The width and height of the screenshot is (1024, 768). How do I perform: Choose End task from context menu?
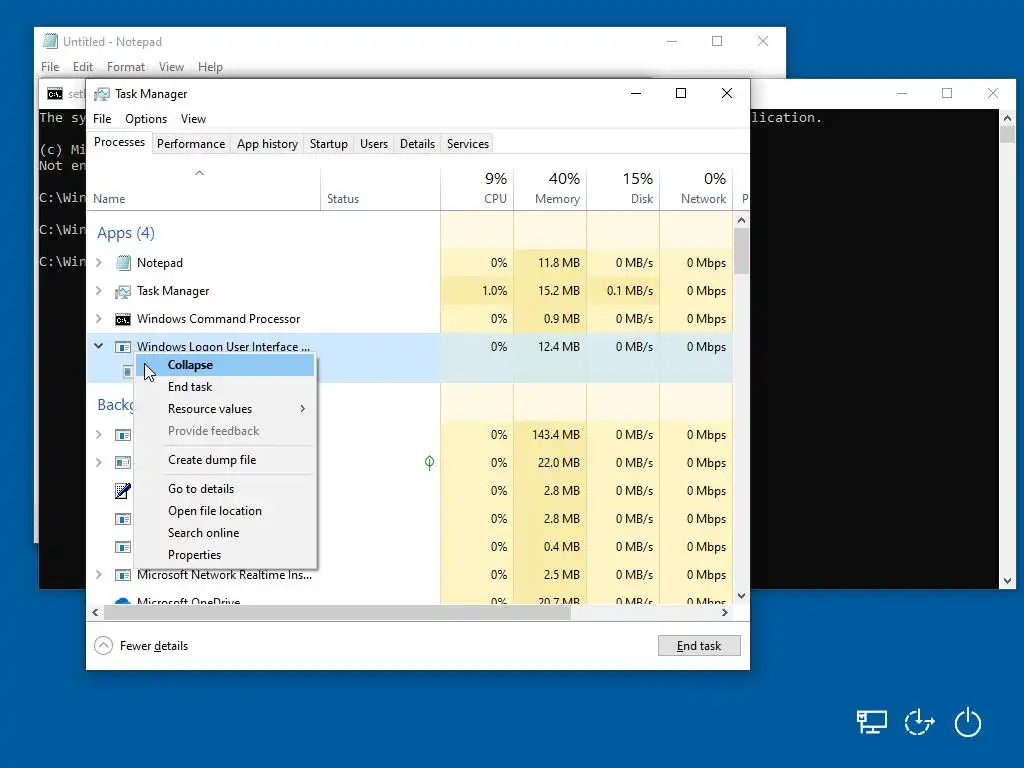tap(225, 387)
